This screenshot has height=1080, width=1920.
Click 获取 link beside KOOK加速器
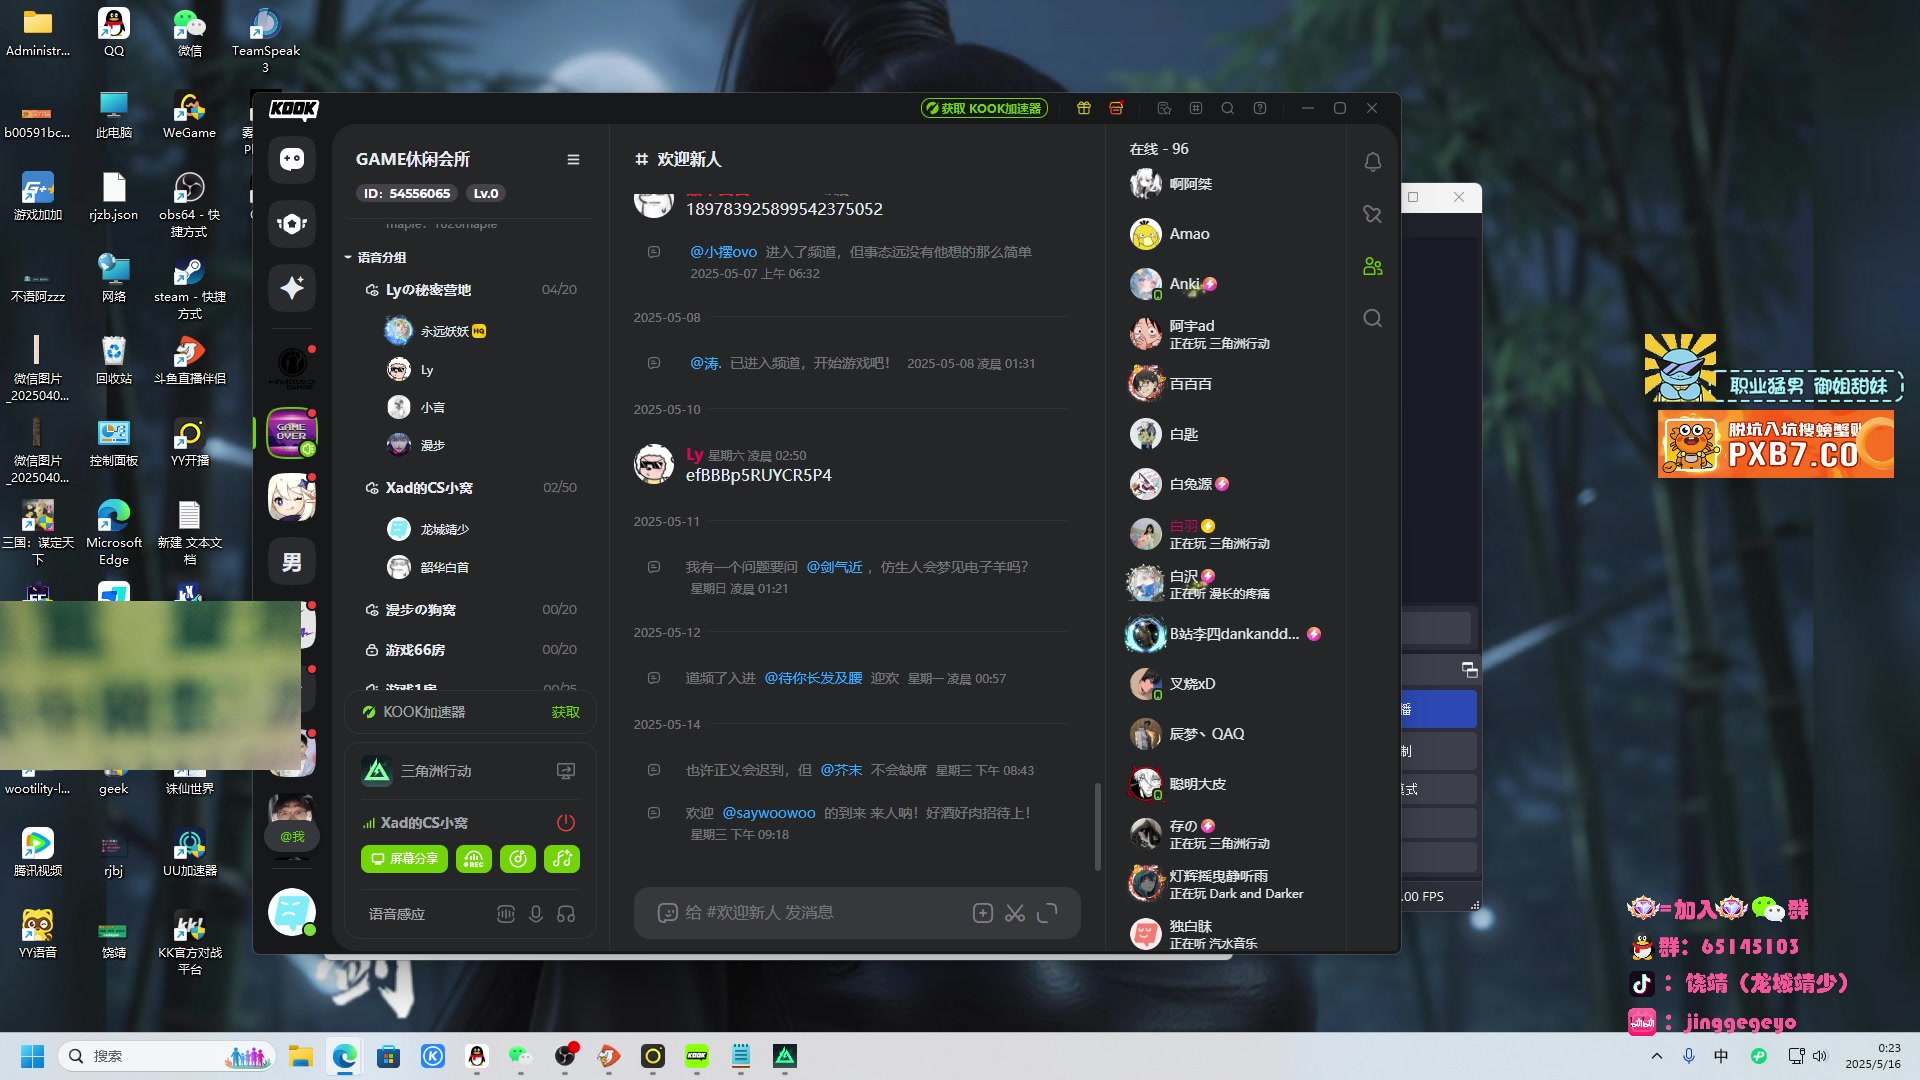(565, 712)
